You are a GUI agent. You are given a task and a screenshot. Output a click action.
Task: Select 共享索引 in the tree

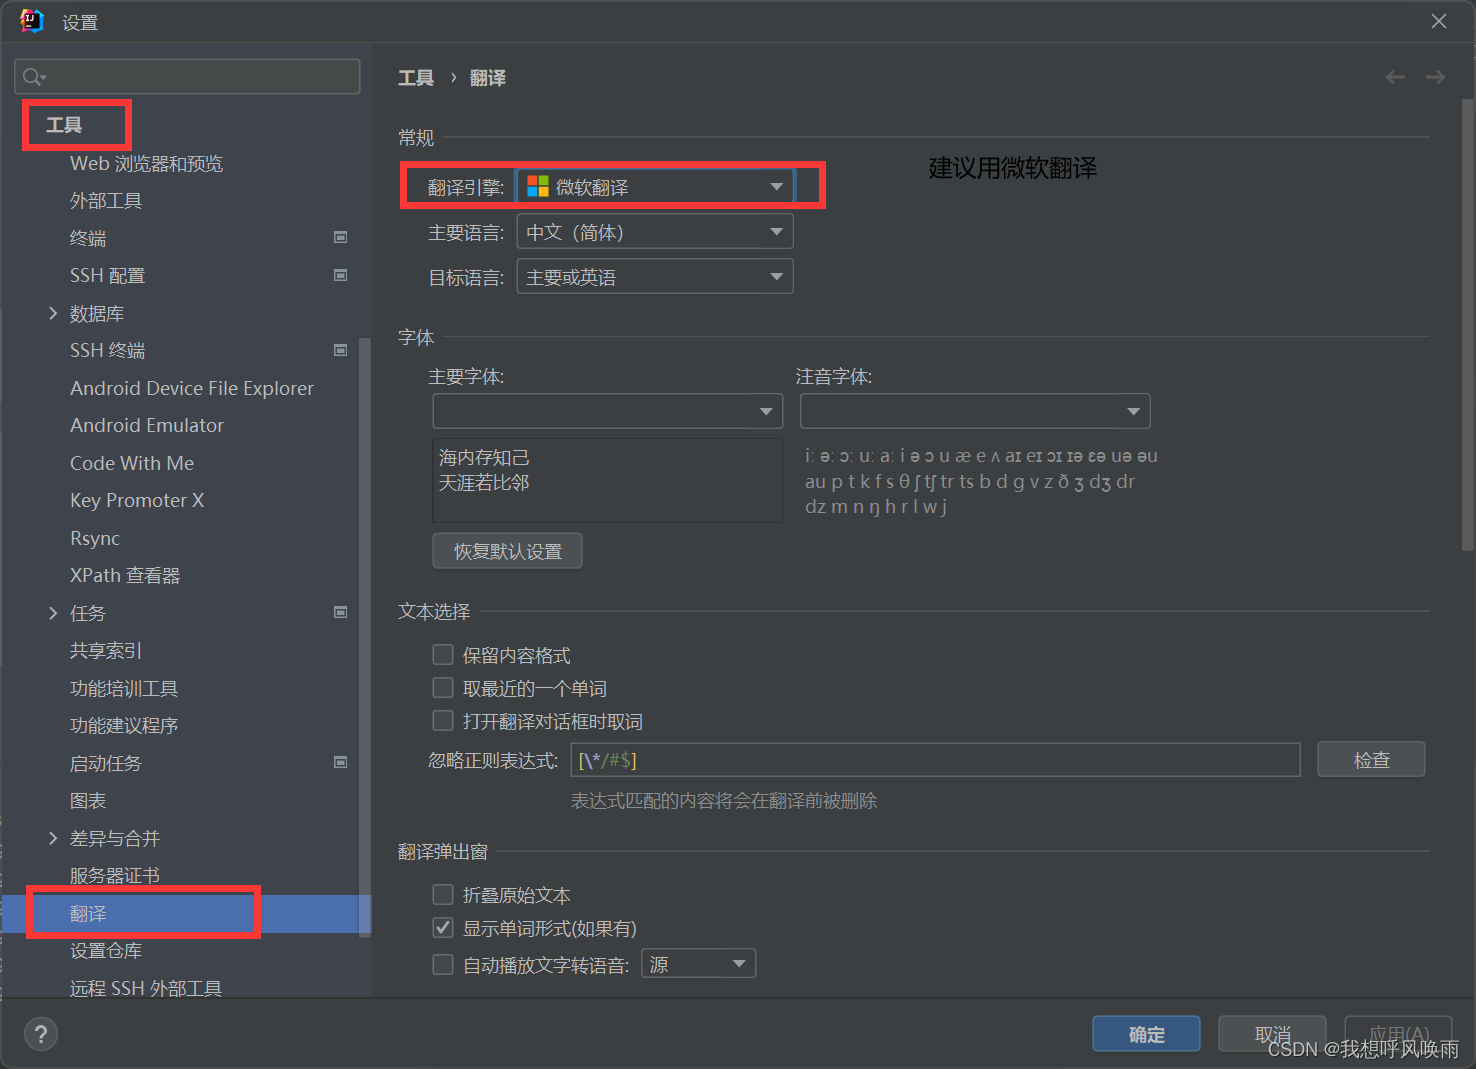tap(106, 651)
